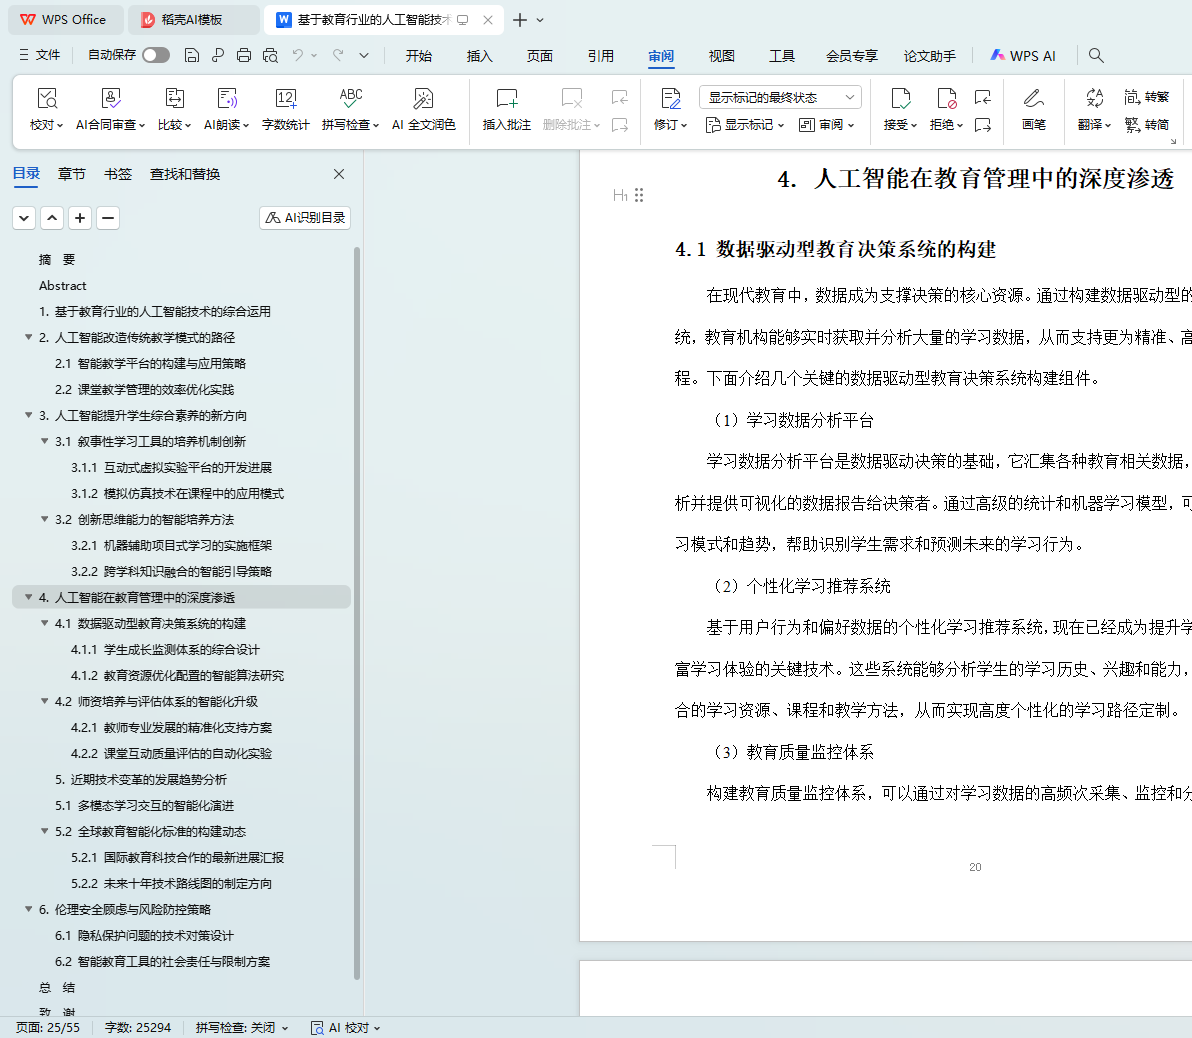Switch to the 视图 ribbon tab
The height and width of the screenshot is (1038, 1192).
click(x=721, y=56)
